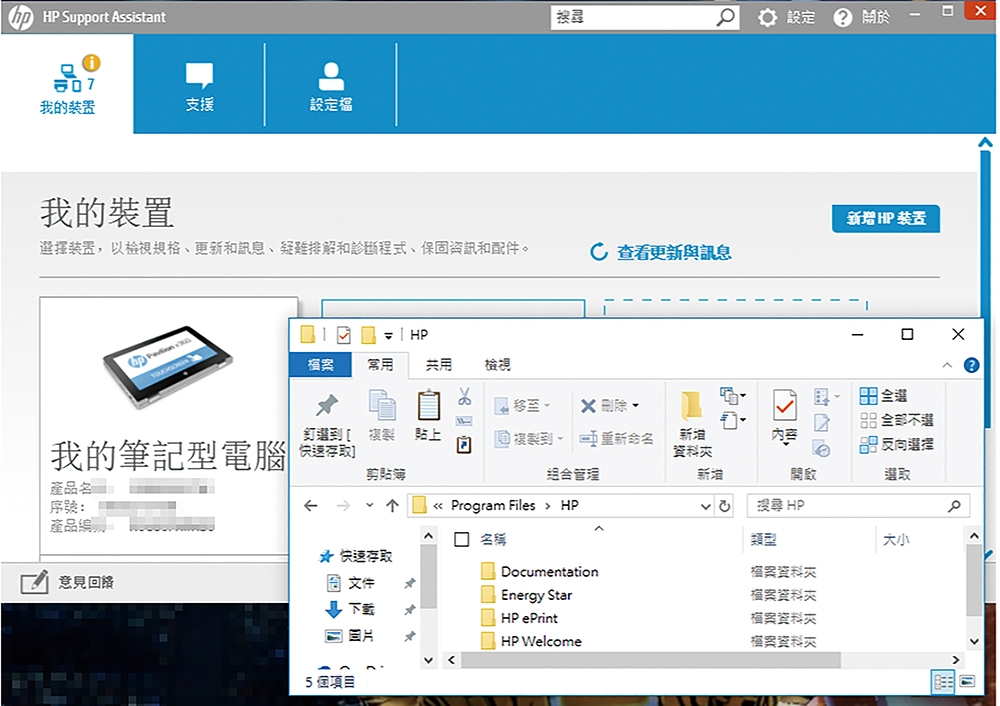Image resolution: width=1000 pixels, height=706 pixels.
Task: Create a new folder with 新增資料夾
Action: click(692, 424)
